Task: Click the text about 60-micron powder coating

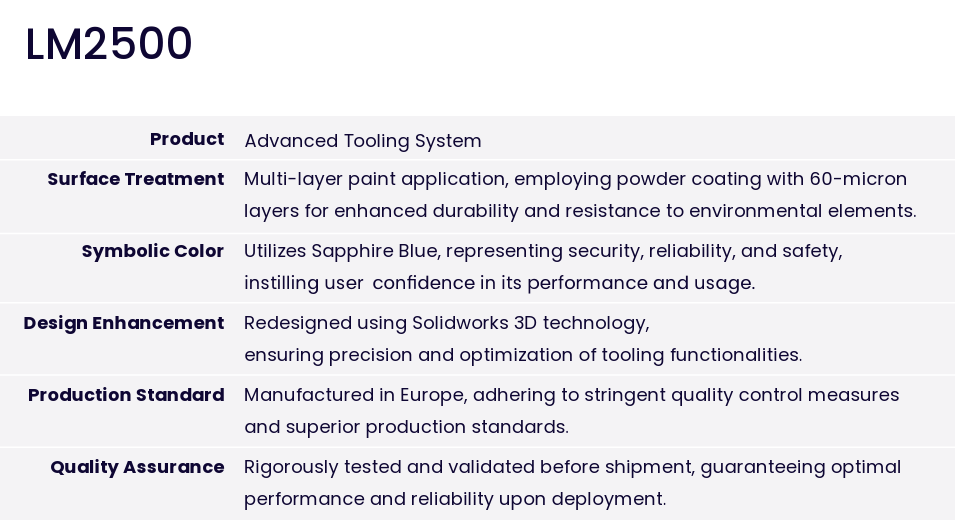Action: pos(576,179)
